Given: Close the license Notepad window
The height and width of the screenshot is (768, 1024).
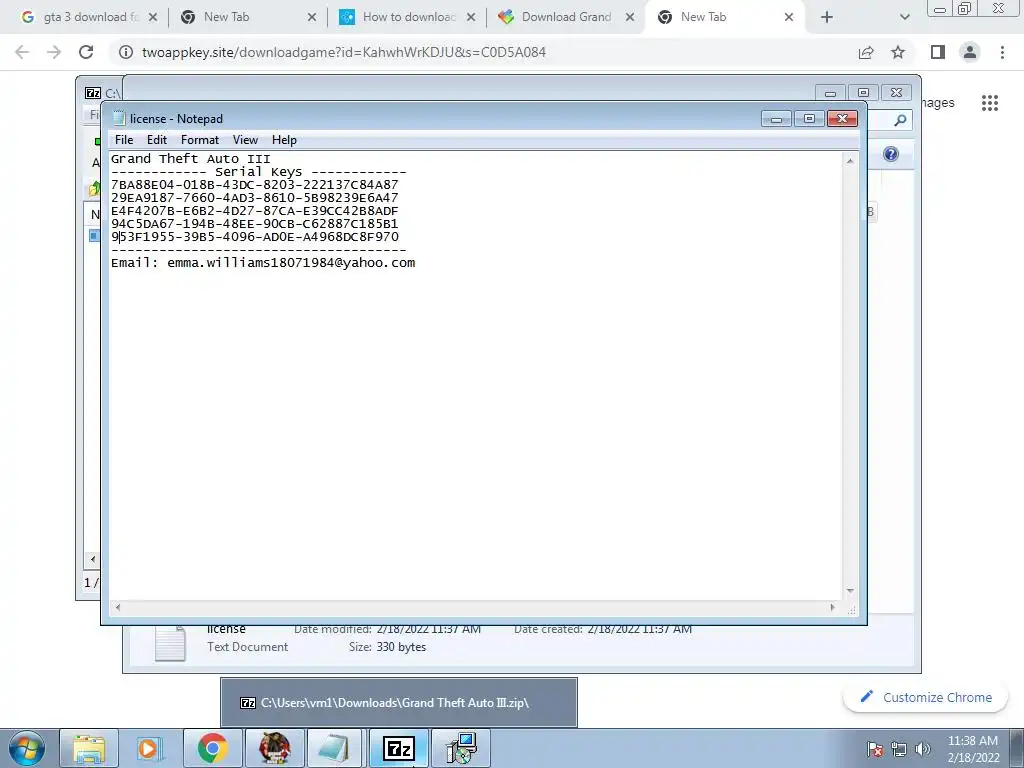Looking at the screenshot, I should tap(842, 119).
